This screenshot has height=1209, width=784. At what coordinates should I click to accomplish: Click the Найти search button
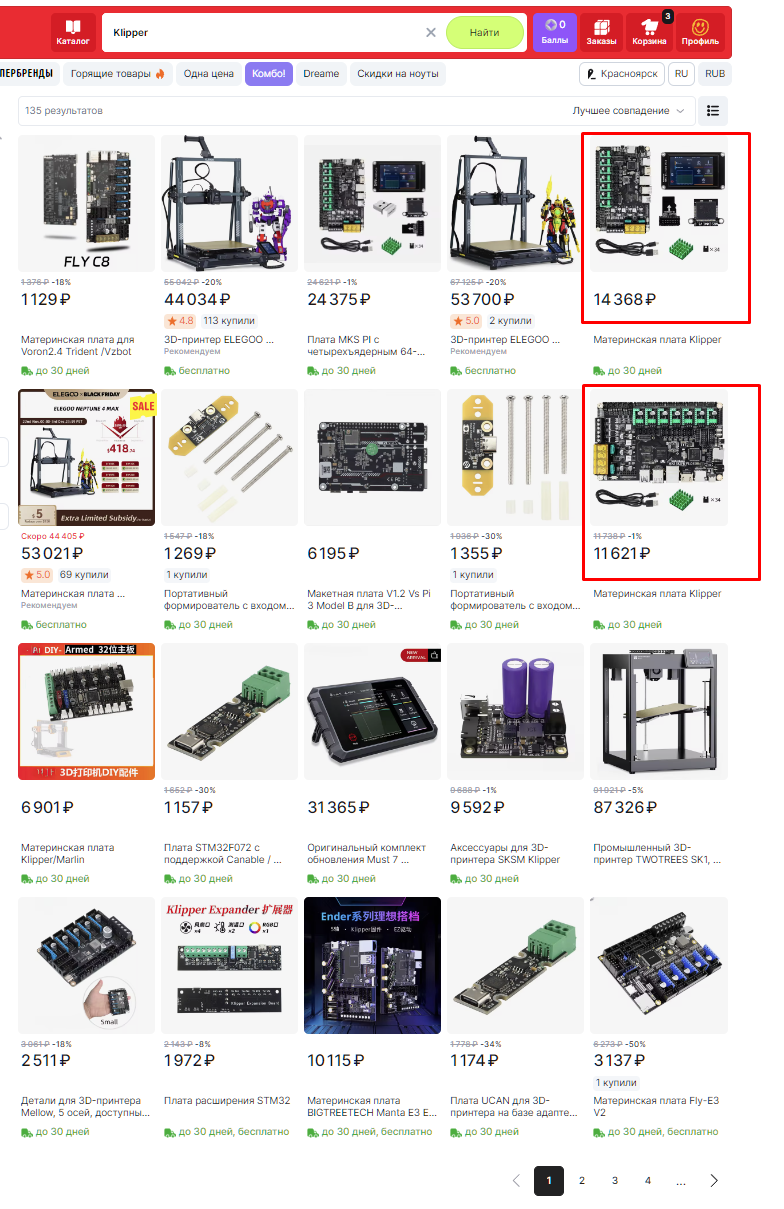[485, 33]
